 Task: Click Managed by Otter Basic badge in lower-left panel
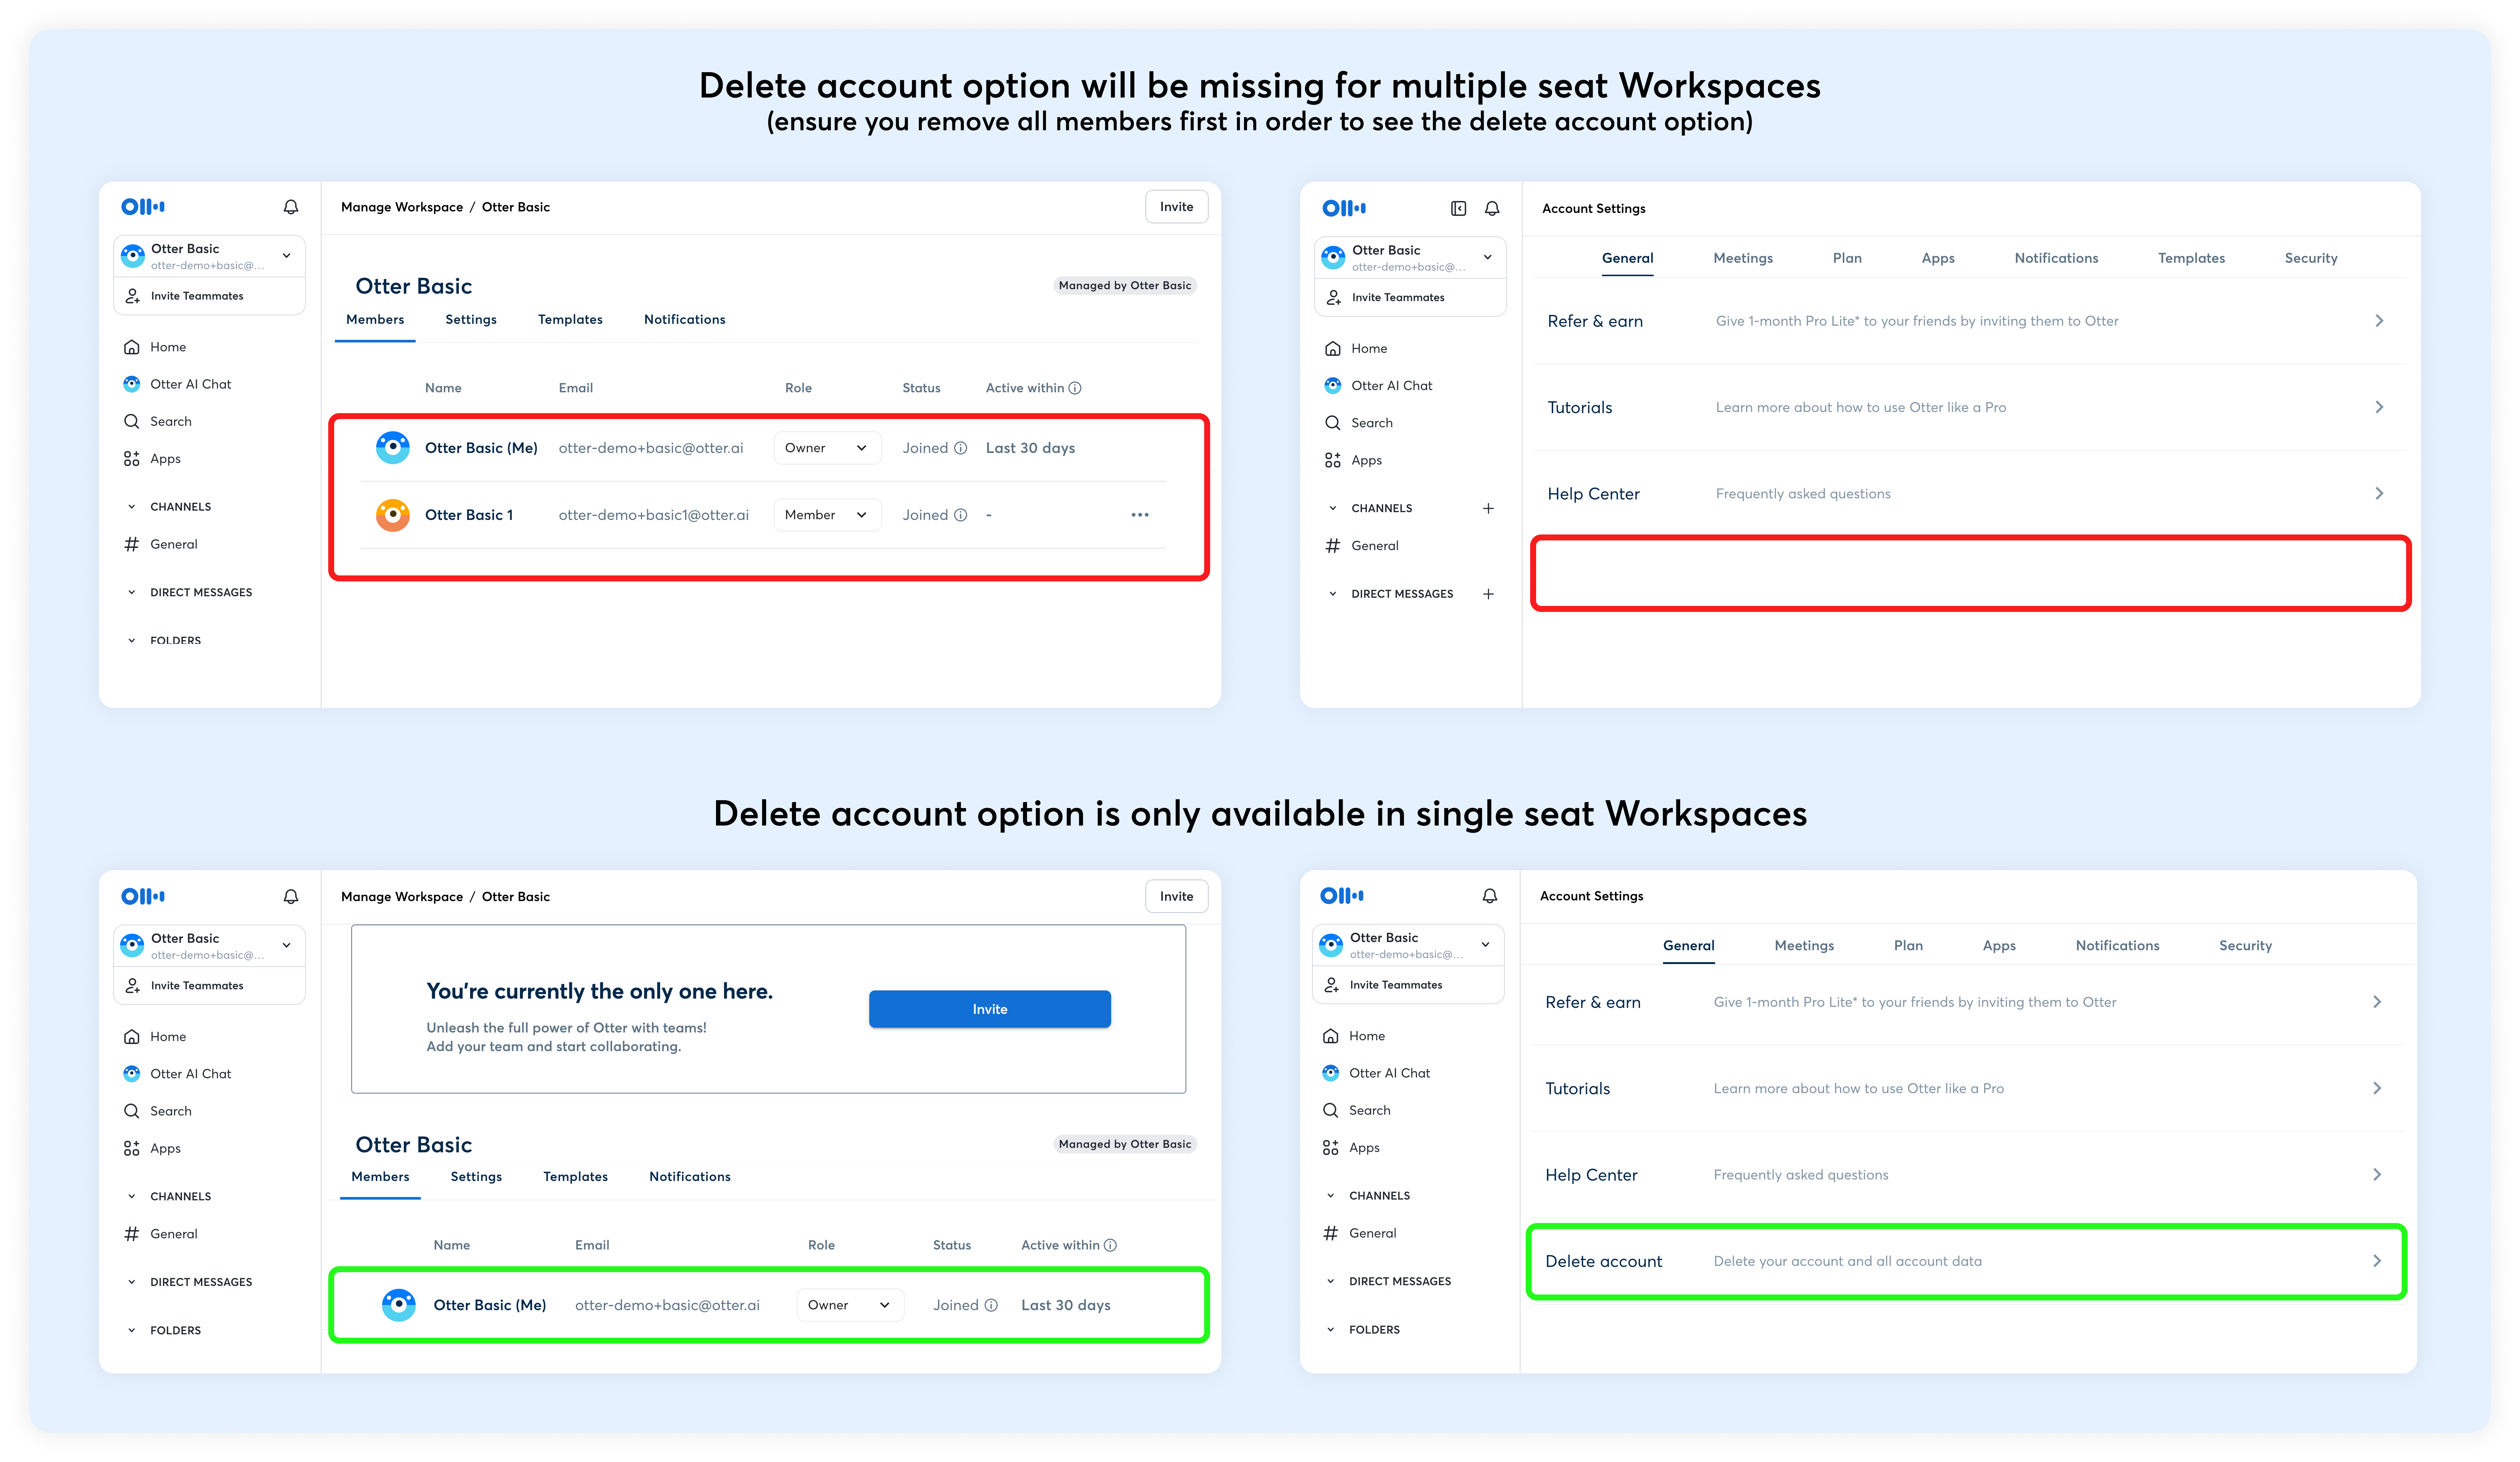tap(1125, 1144)
